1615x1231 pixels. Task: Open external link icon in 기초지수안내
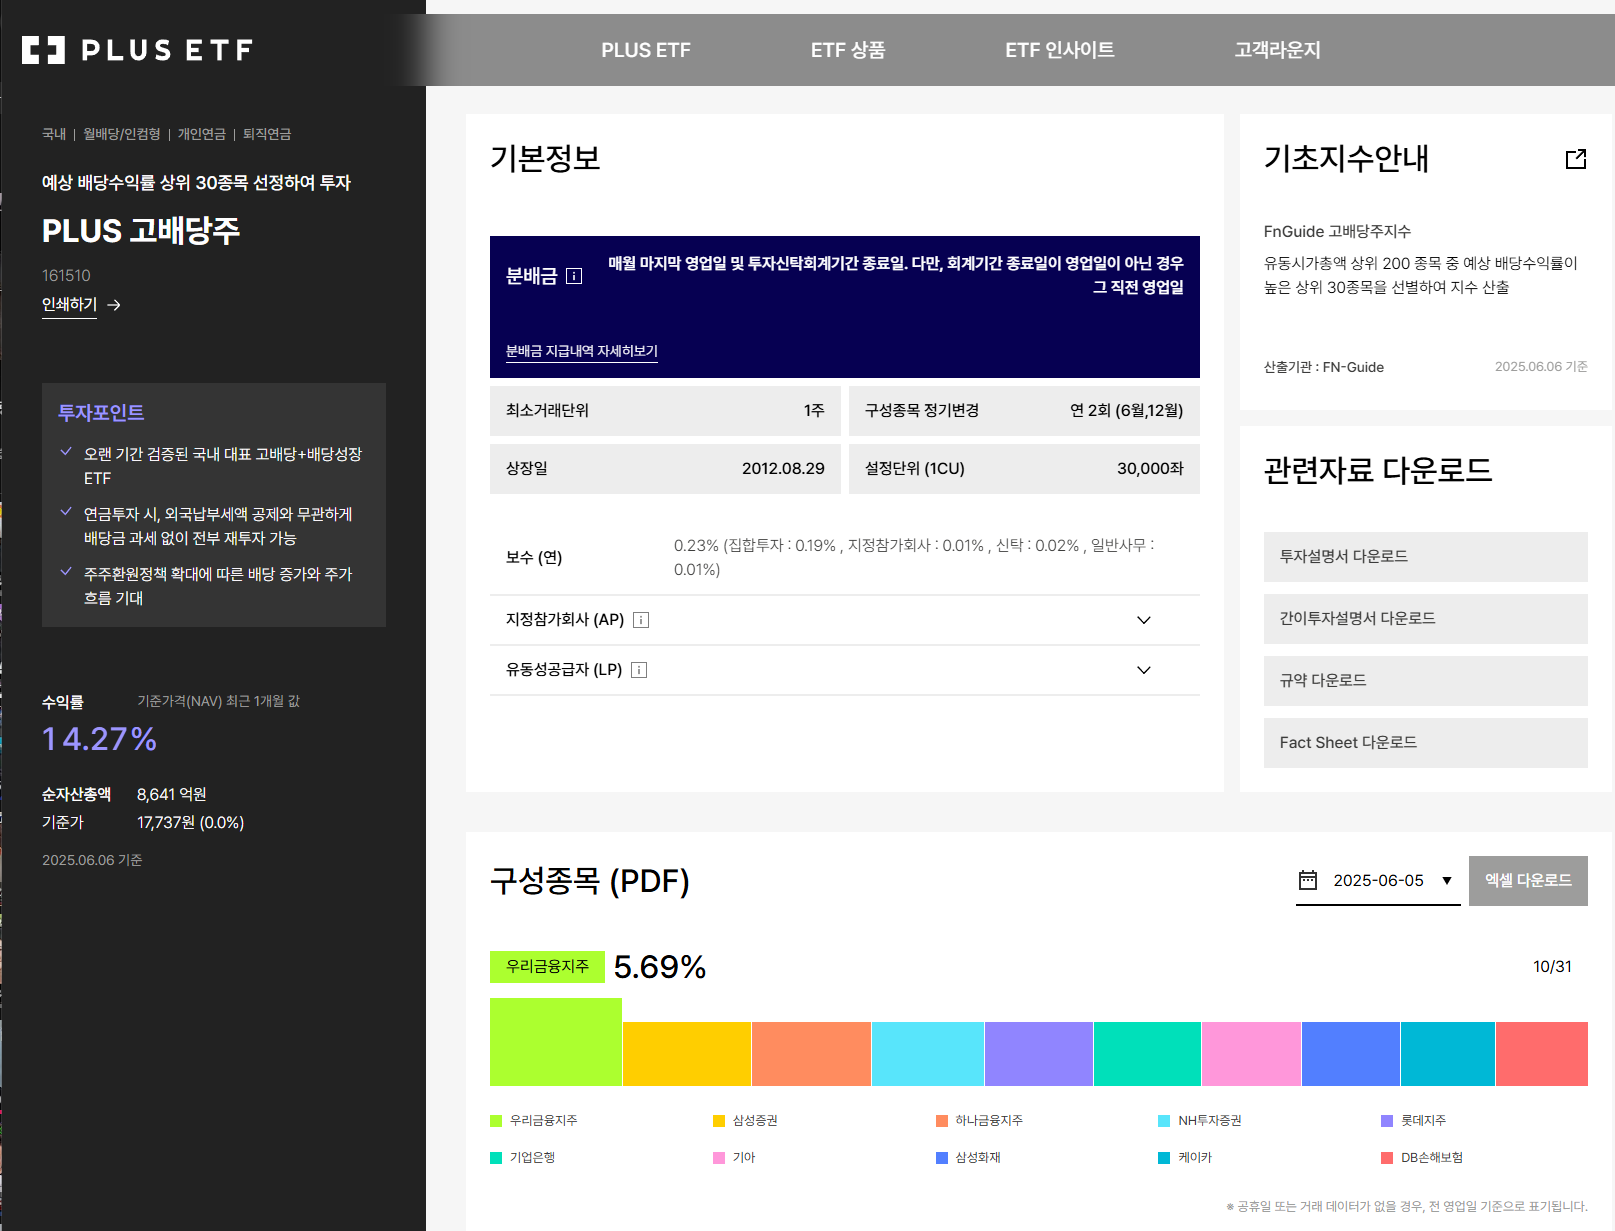1576,159
